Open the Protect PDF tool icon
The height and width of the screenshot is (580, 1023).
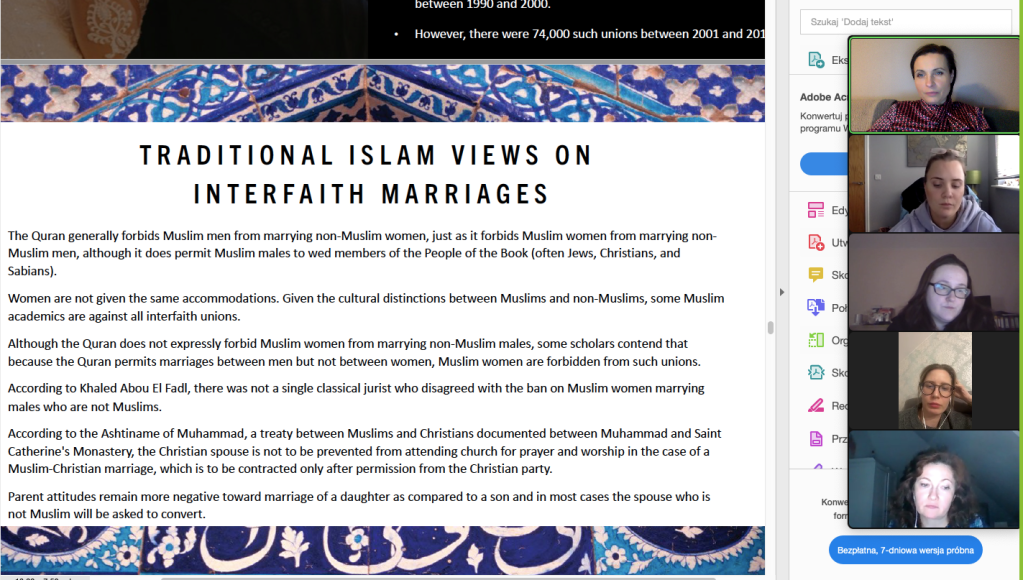point(815,439)
